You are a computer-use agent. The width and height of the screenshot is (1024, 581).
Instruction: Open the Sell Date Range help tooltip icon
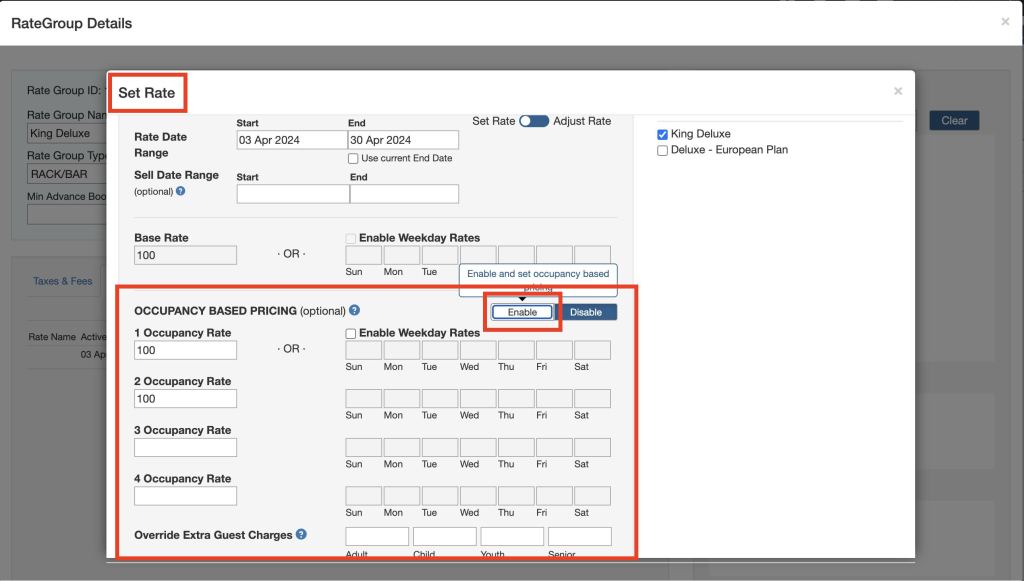[x=182, y=192]
